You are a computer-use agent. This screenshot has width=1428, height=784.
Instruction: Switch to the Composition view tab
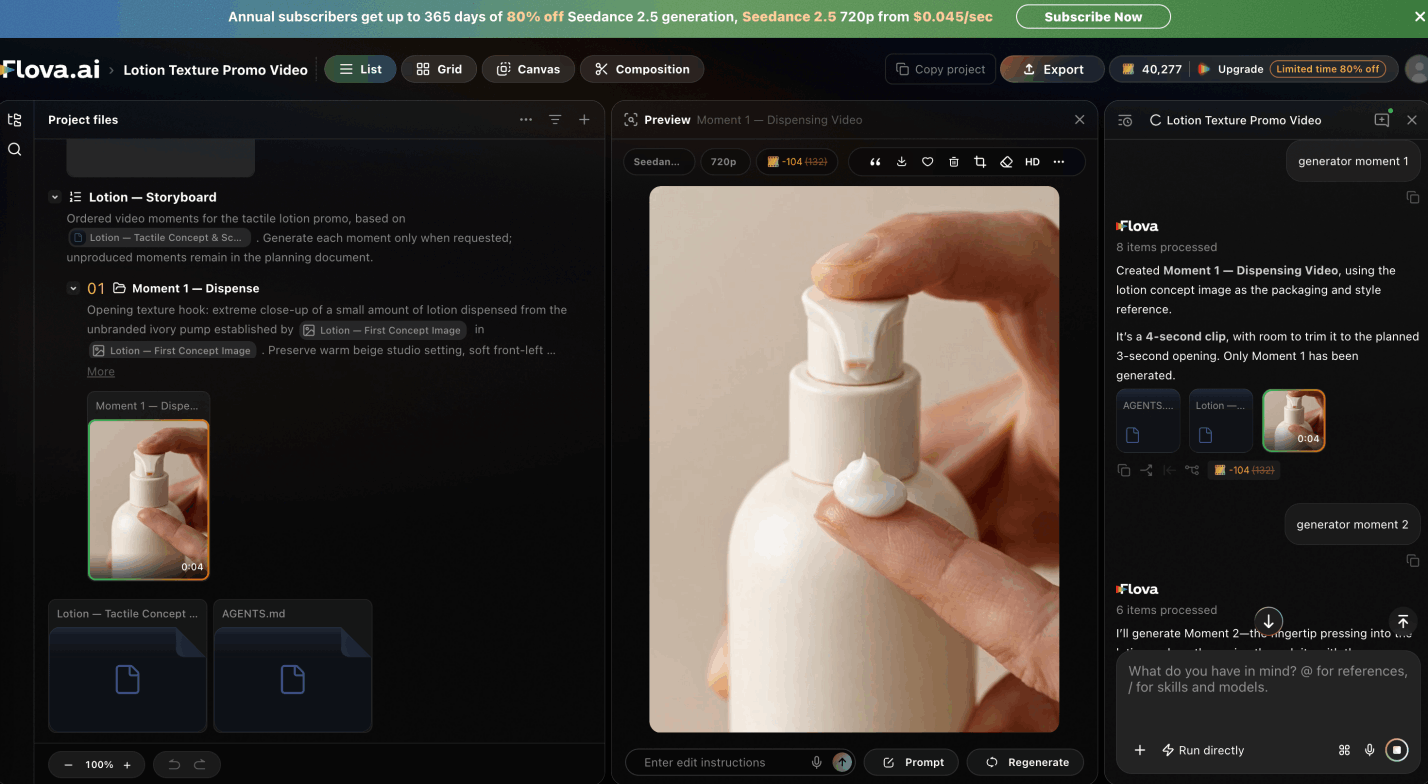point(642,69)
